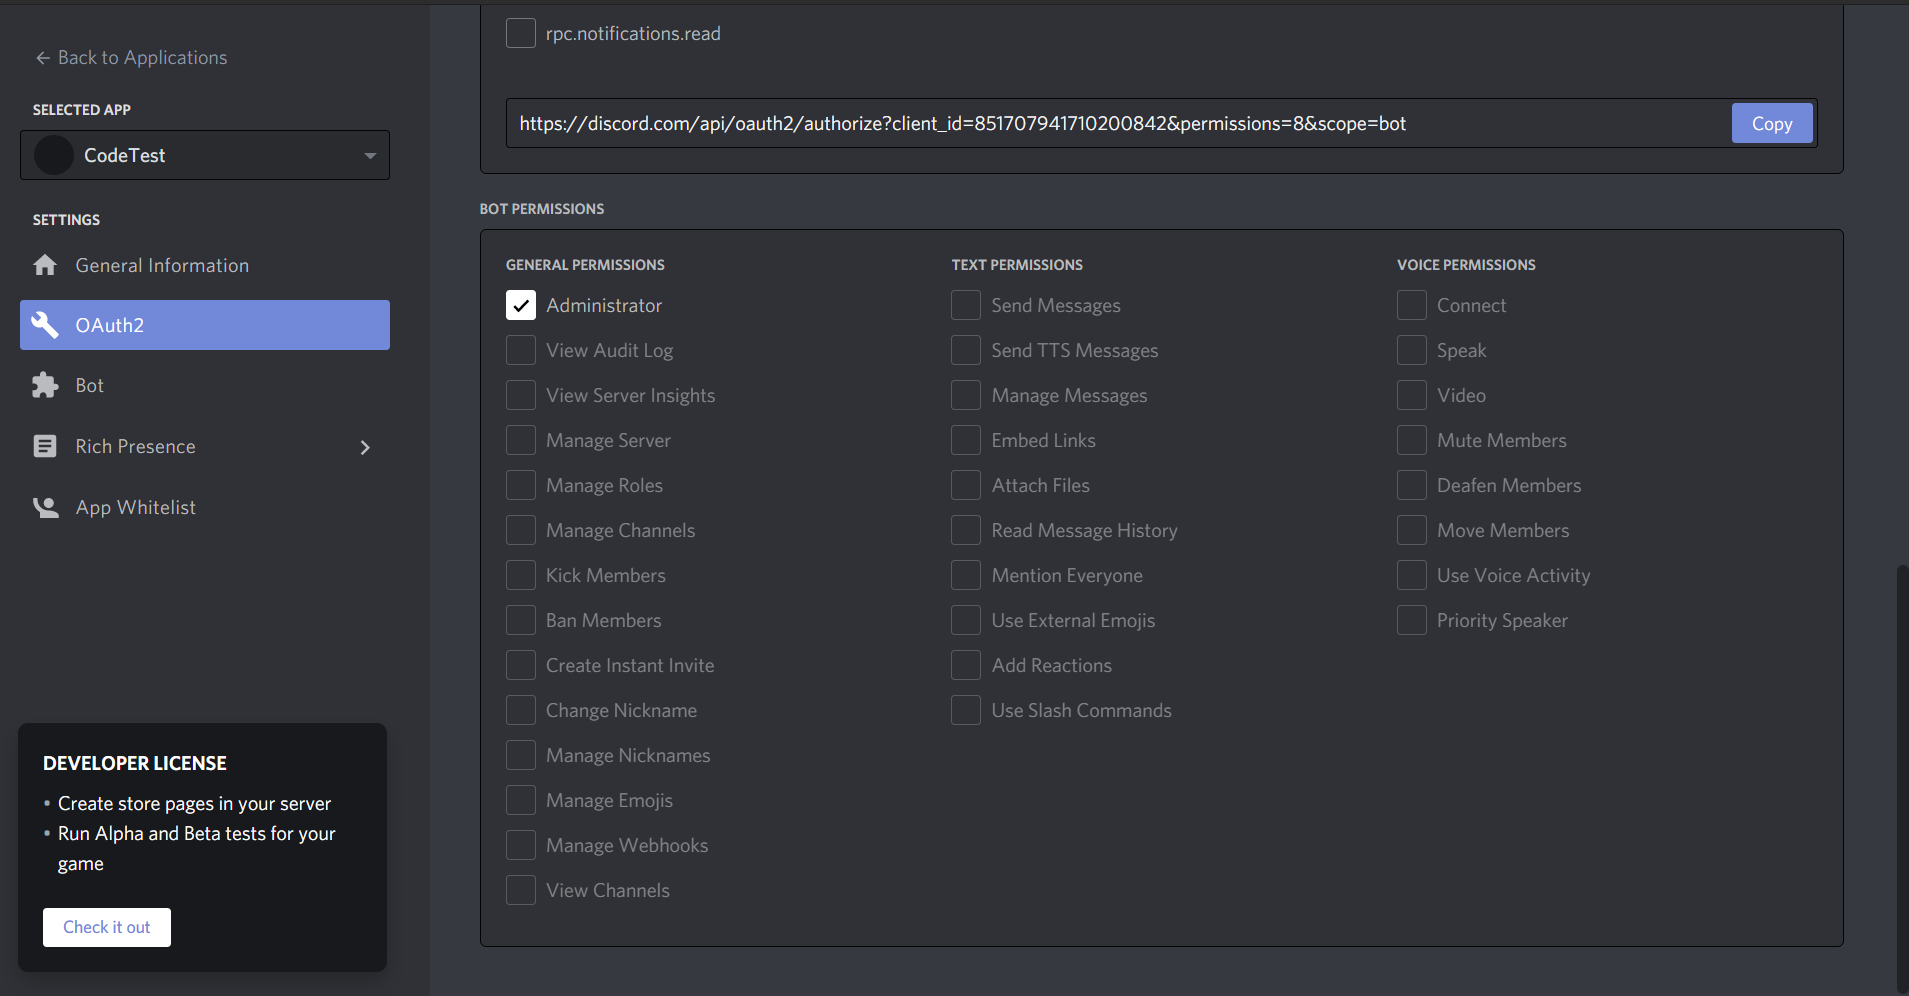Viewport: 1909px width, 996px height.
Task: Check the Mute Members voice permission
Action: click(1412, 440)
